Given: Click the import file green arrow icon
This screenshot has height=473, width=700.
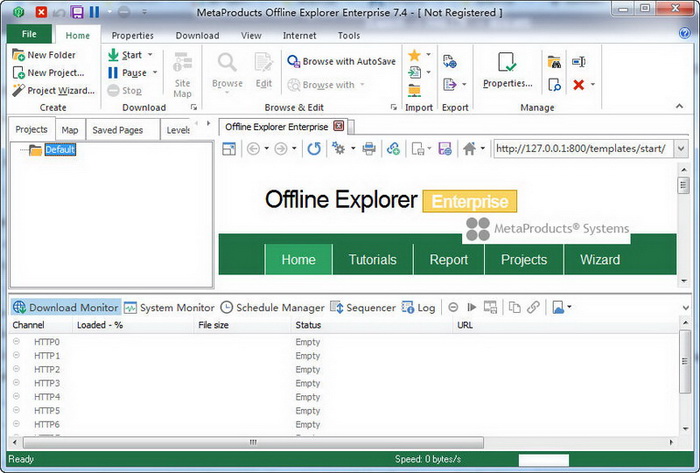Looking at the screenshot, I should click(x=414, y=72).
